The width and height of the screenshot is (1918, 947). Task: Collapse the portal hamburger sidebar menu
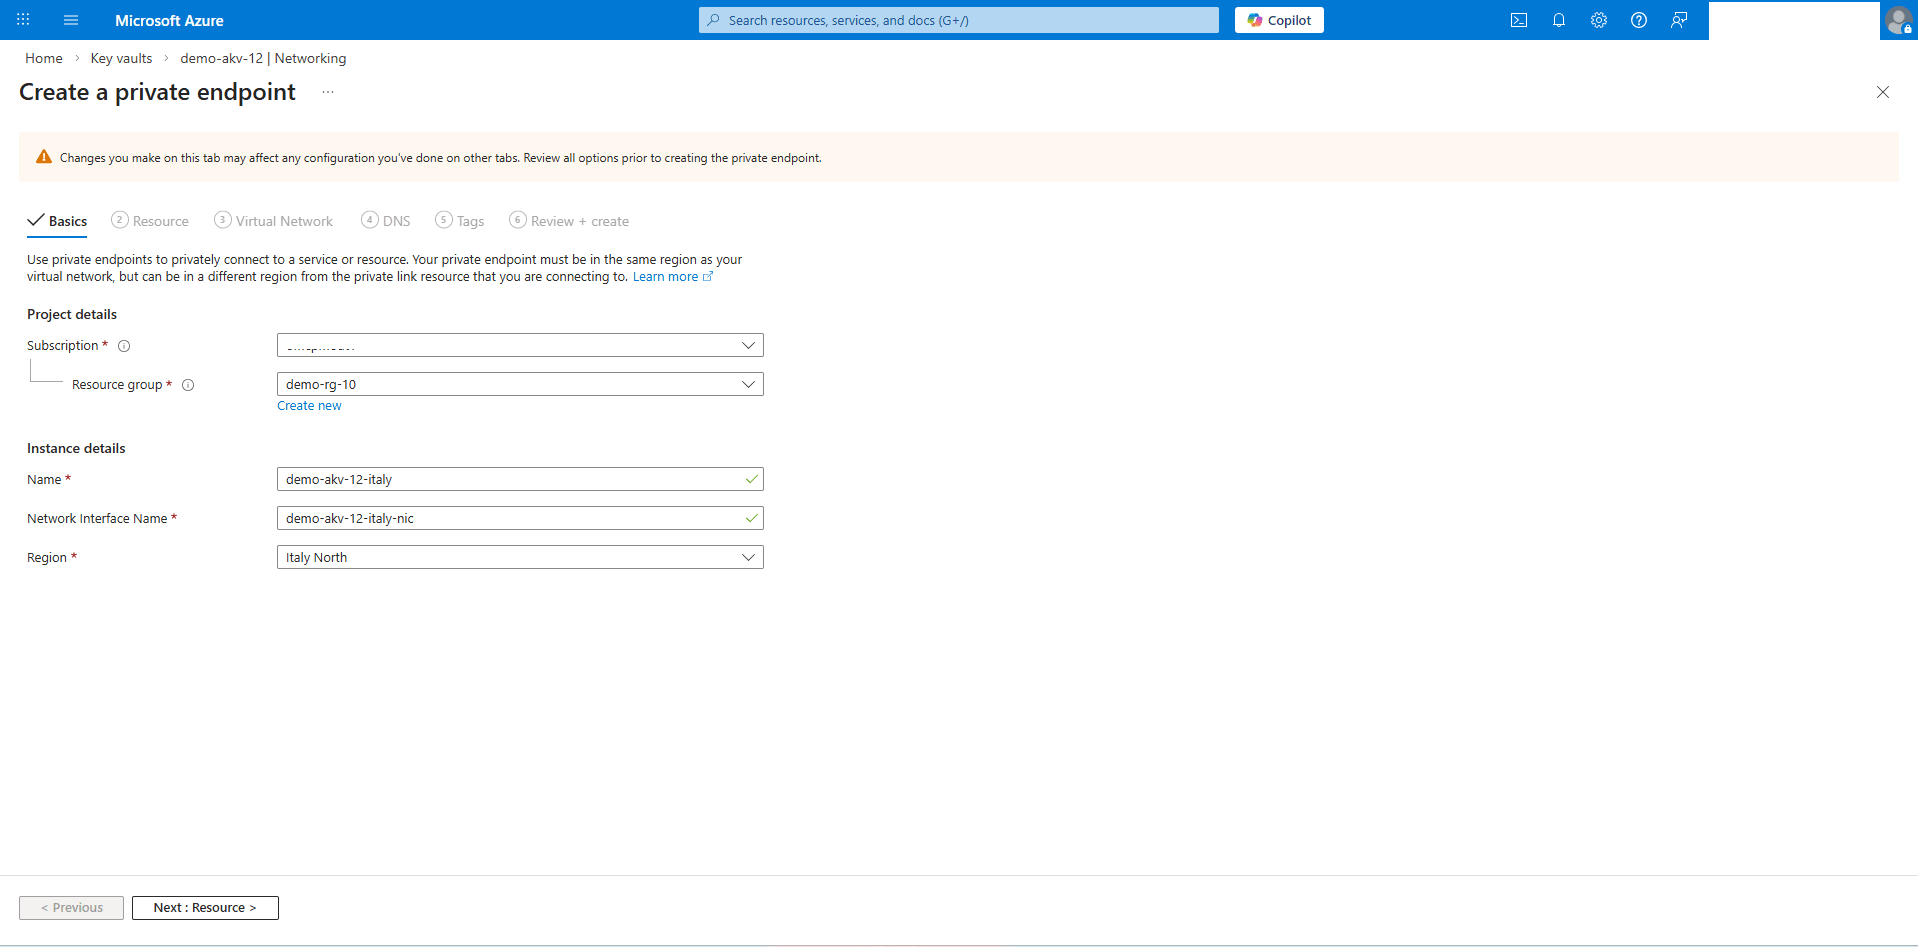[x=70, y=19]
